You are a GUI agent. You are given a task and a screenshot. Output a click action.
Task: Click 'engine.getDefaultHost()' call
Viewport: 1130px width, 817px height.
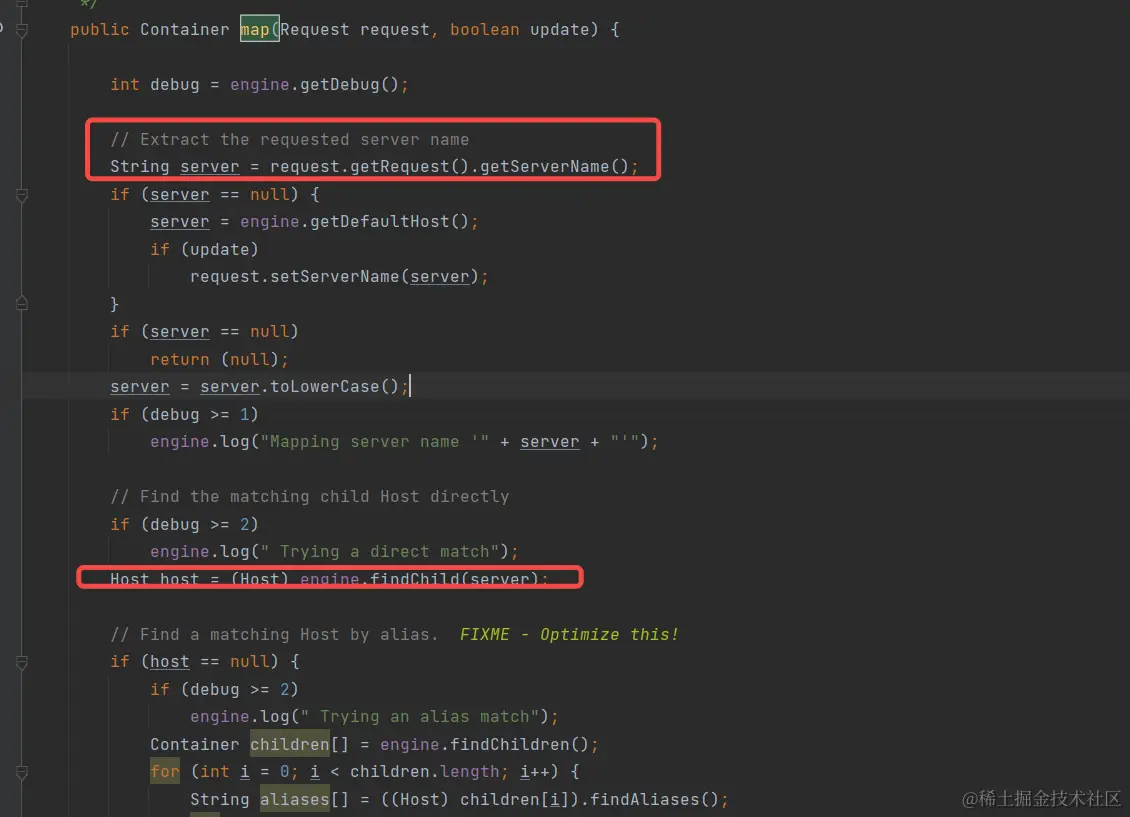355,222
